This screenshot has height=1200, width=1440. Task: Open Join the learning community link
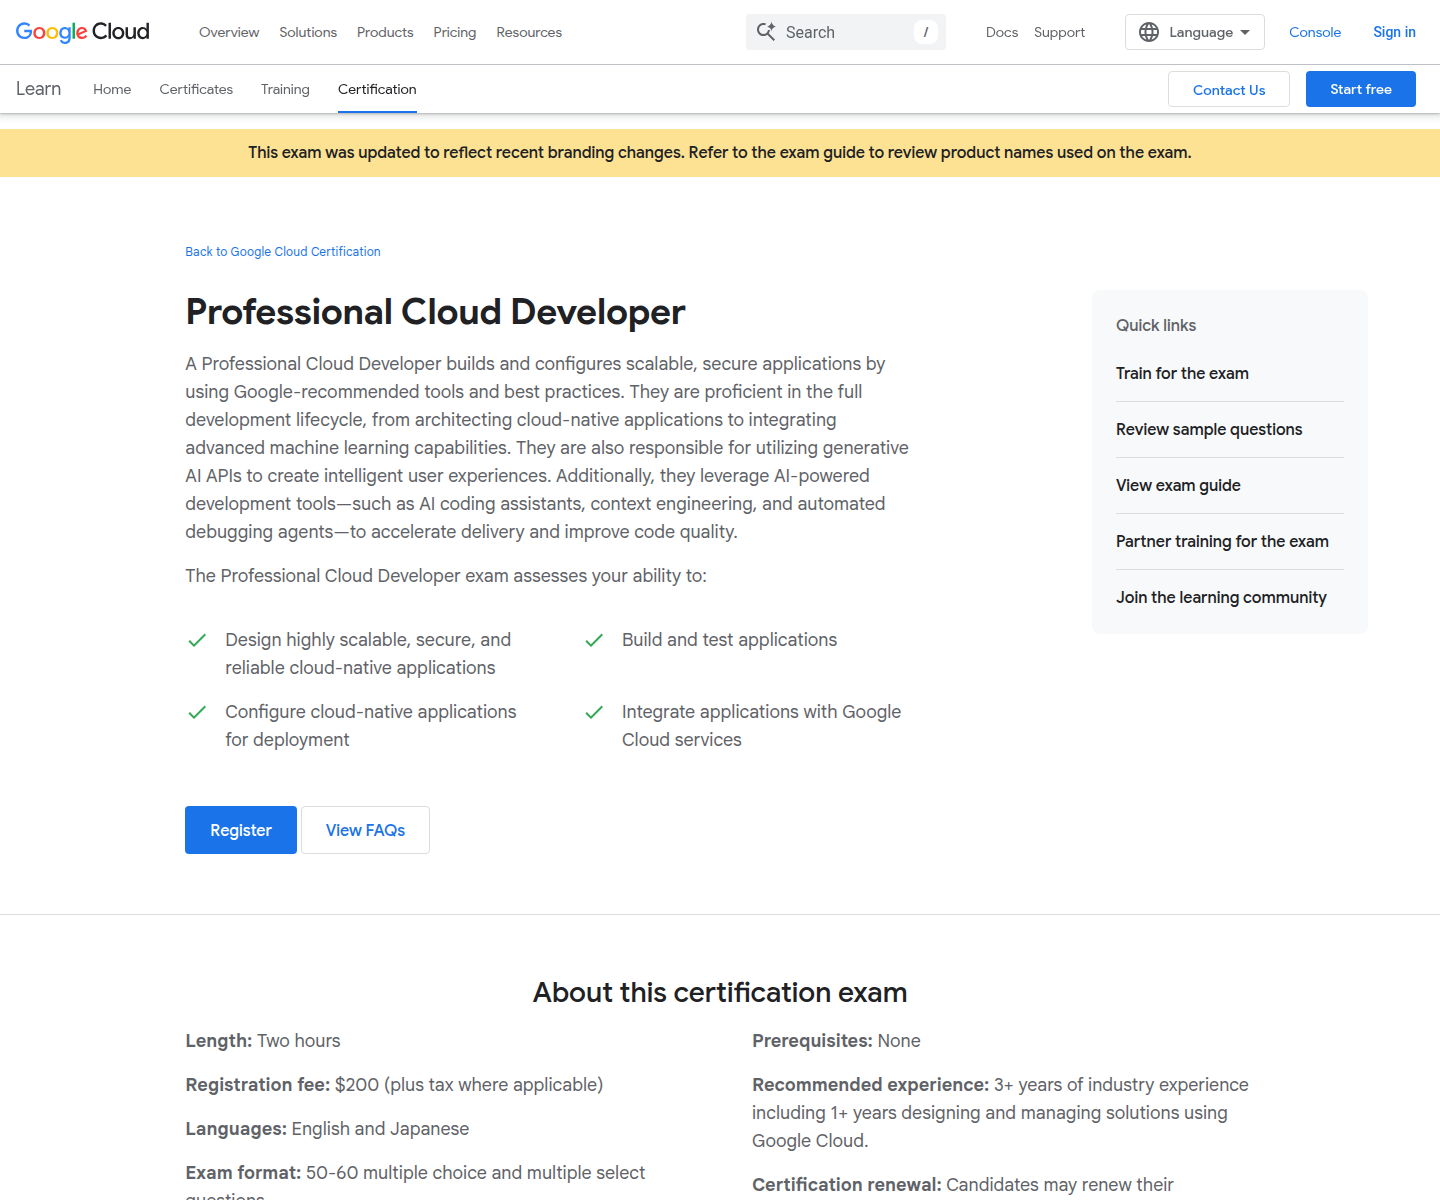click(x=1221, y=597)
